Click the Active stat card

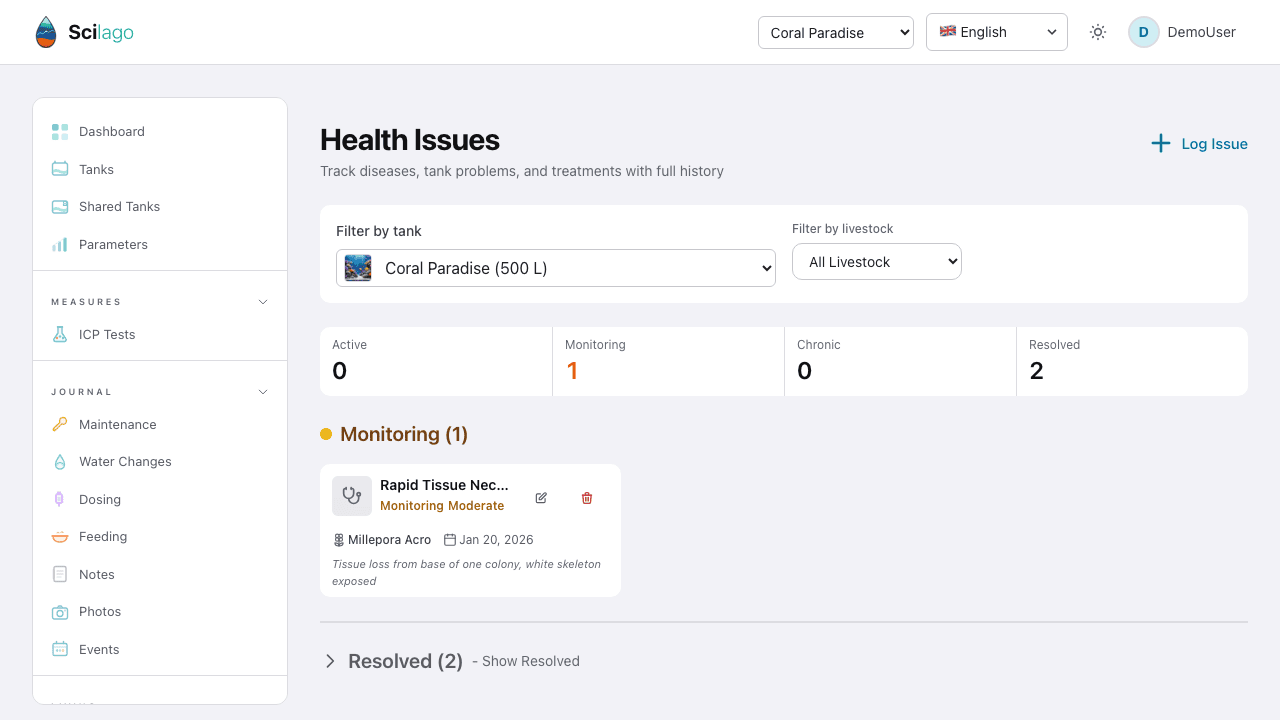[x=436, y=361]
